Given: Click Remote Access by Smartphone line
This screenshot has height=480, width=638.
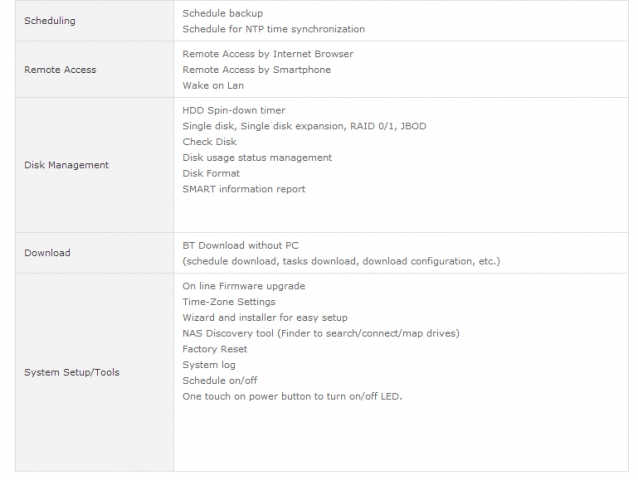Looking at the screenshot, I should [x=256, y=70].
